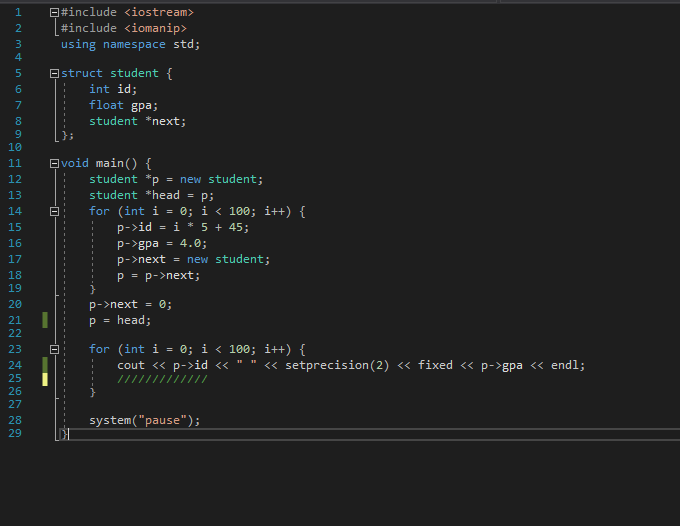The image size is (680, 526).
Task: Click line number 29 in the gutter
Action: pos(15,433)
